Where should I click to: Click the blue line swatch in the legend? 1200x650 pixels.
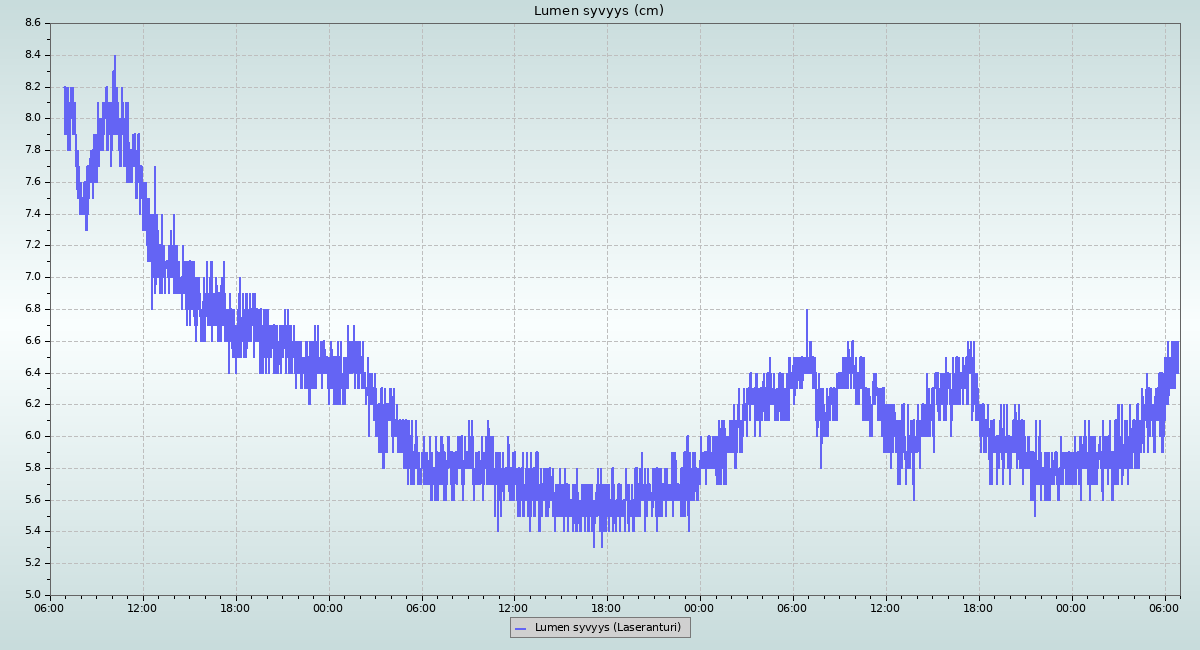tap(520, 628)
